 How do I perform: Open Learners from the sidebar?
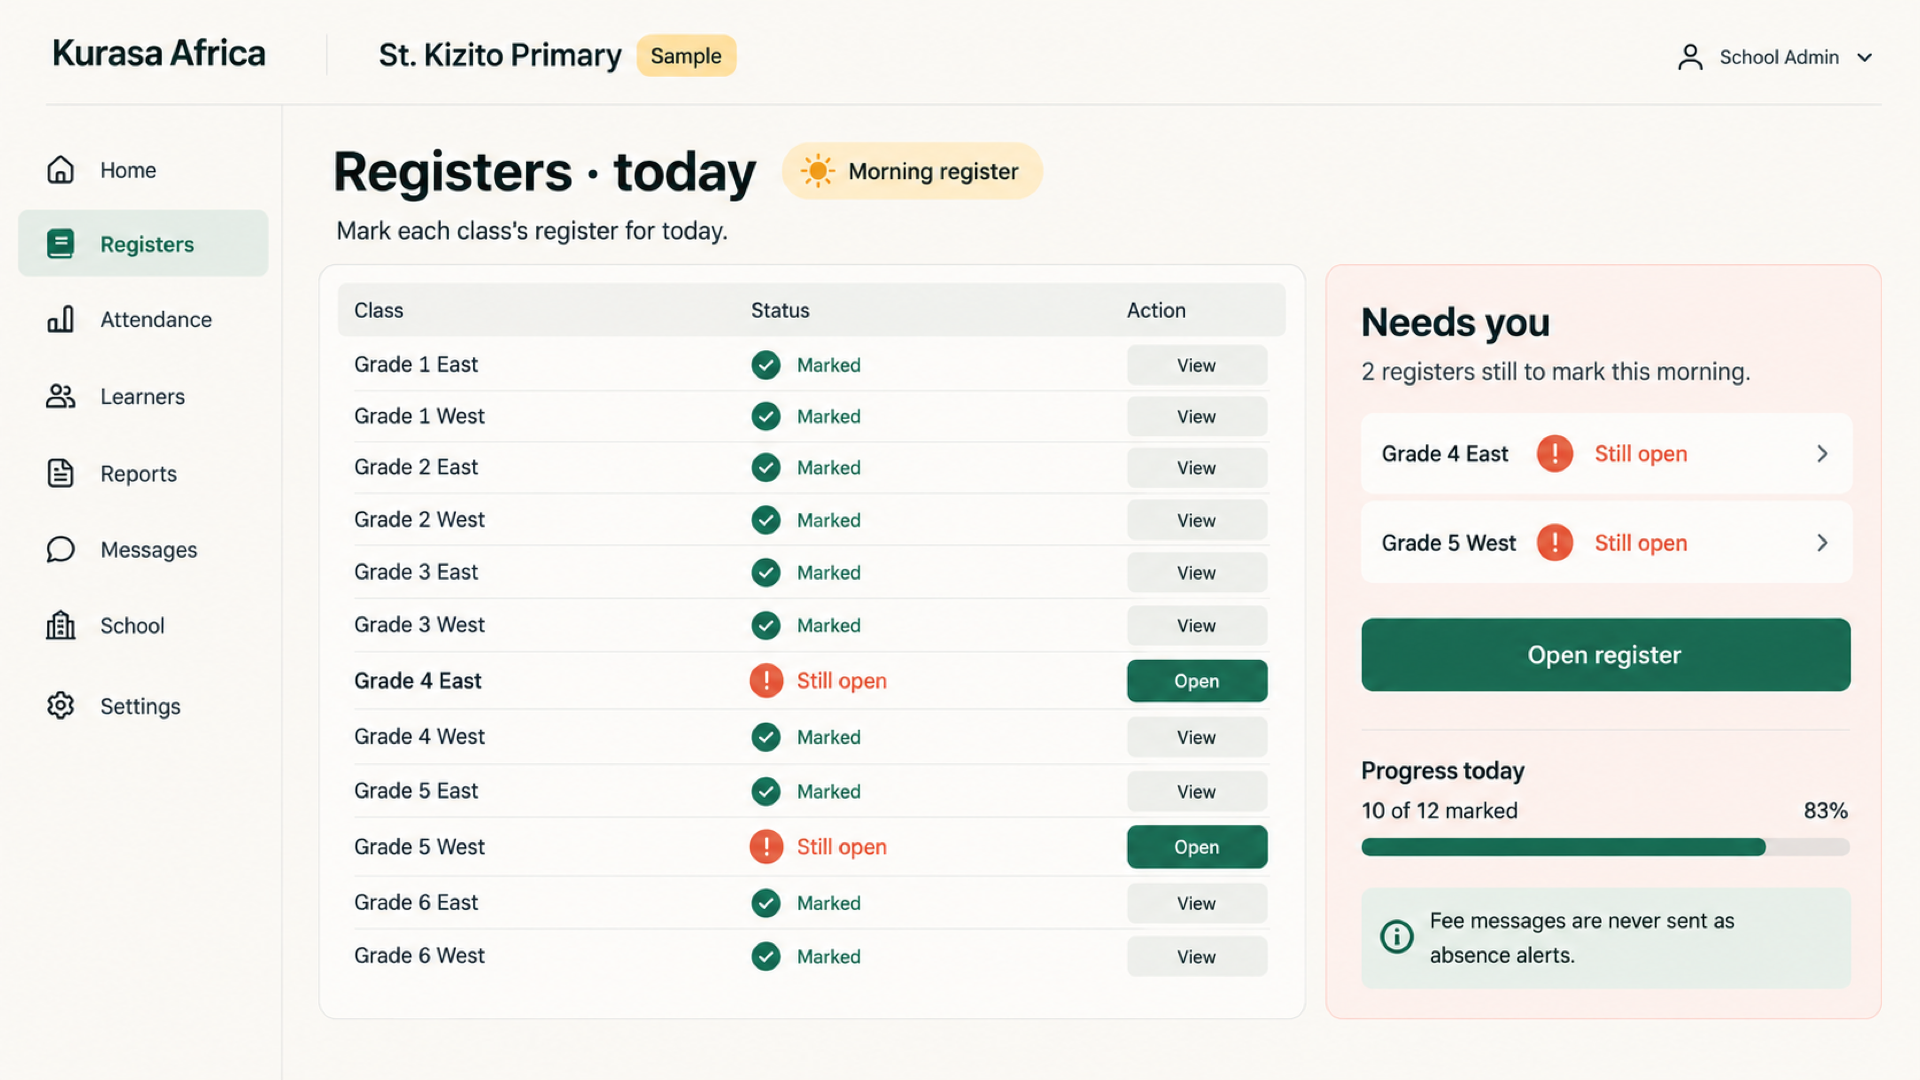pyautogui.click(x=143, y=396)
